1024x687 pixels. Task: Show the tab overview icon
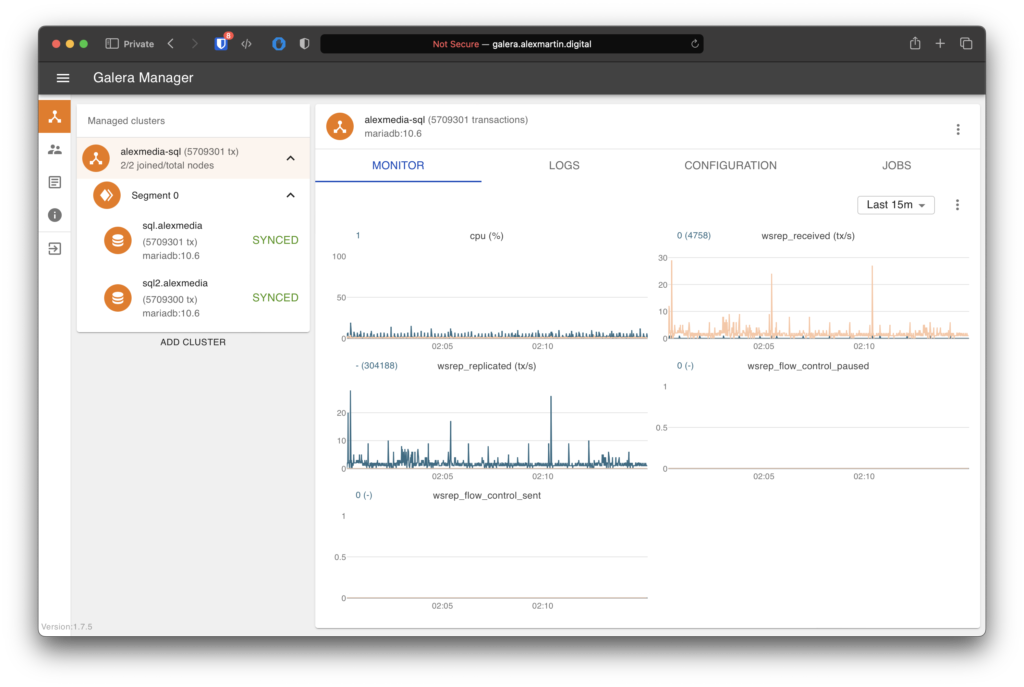click(966, 44)
